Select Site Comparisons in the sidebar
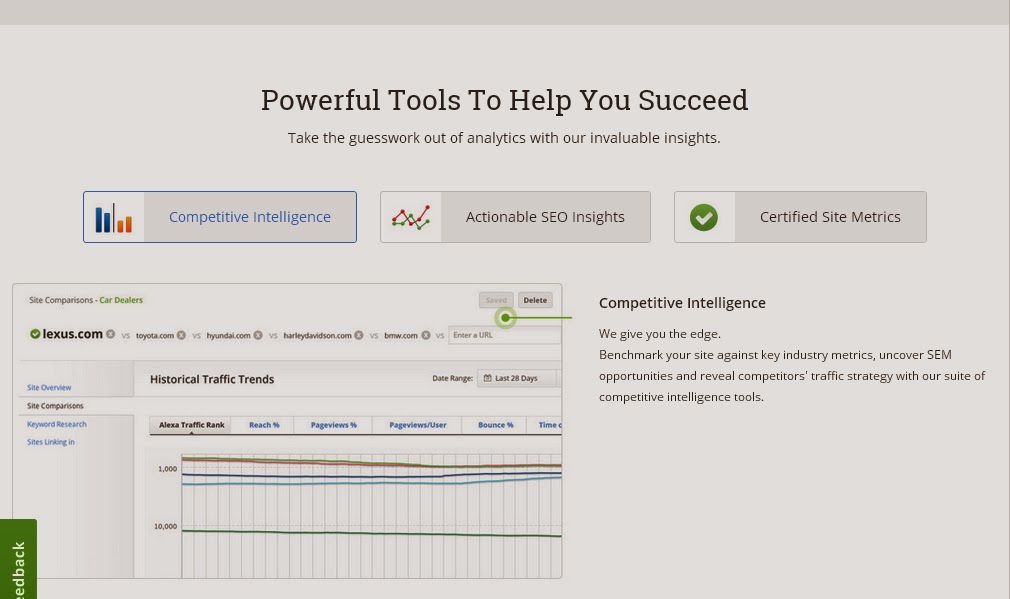 coord(55,406)
